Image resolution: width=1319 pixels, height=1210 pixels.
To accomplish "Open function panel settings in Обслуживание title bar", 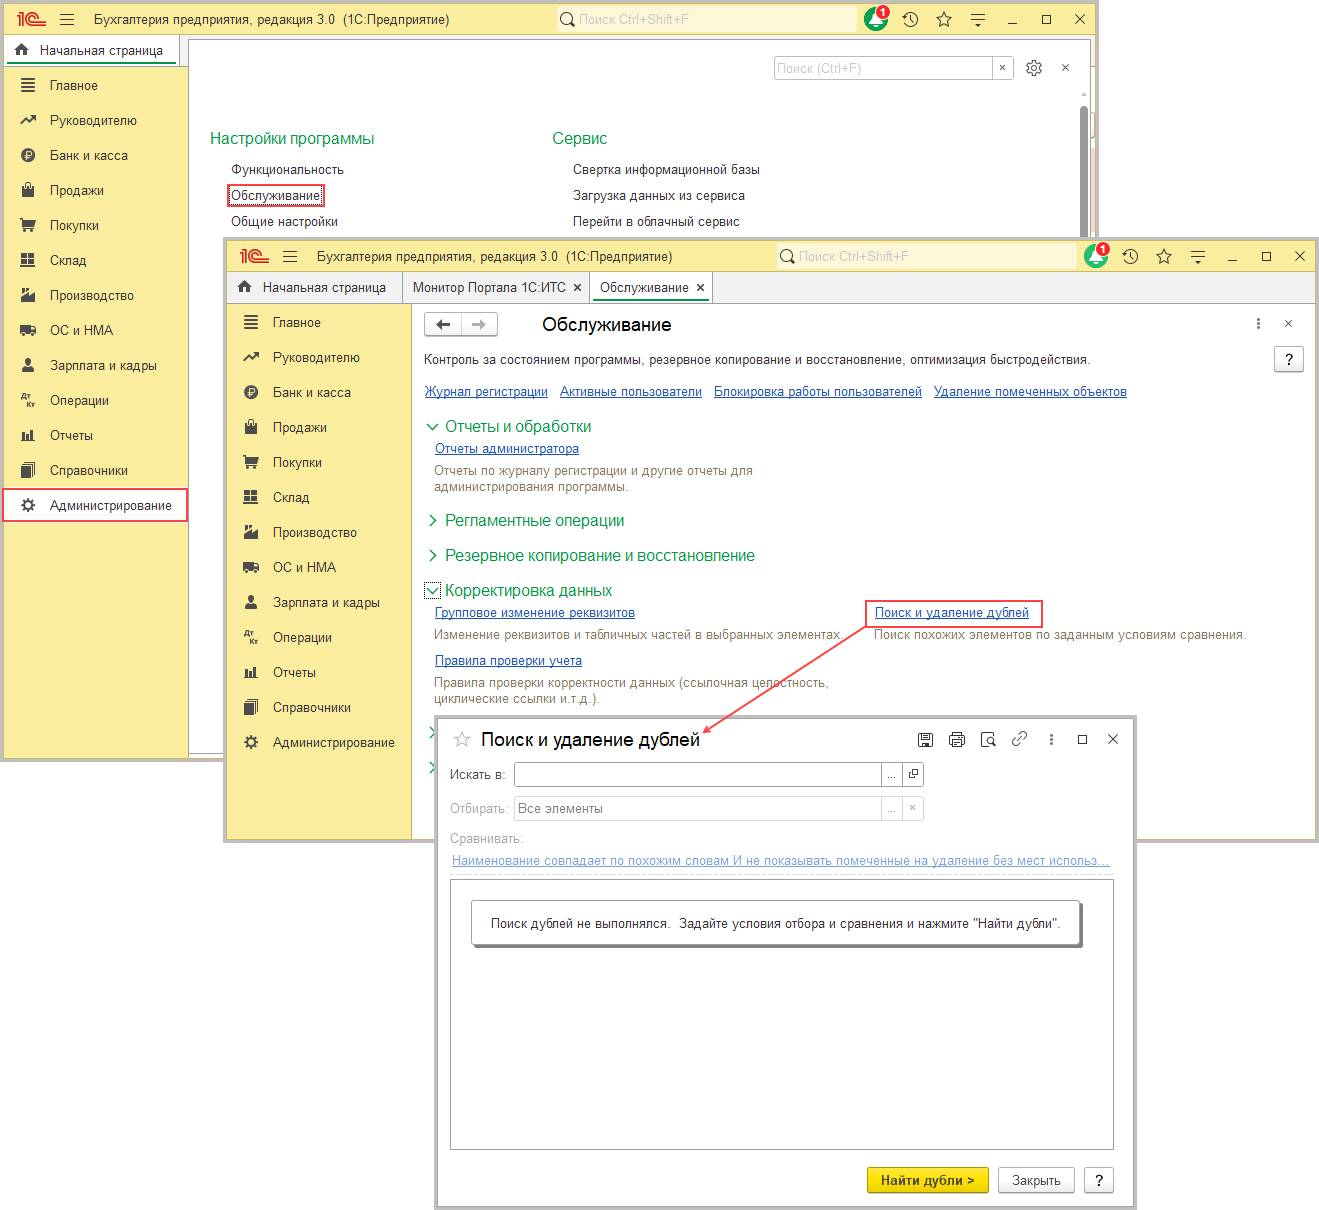I will [x=1198, y=256].
